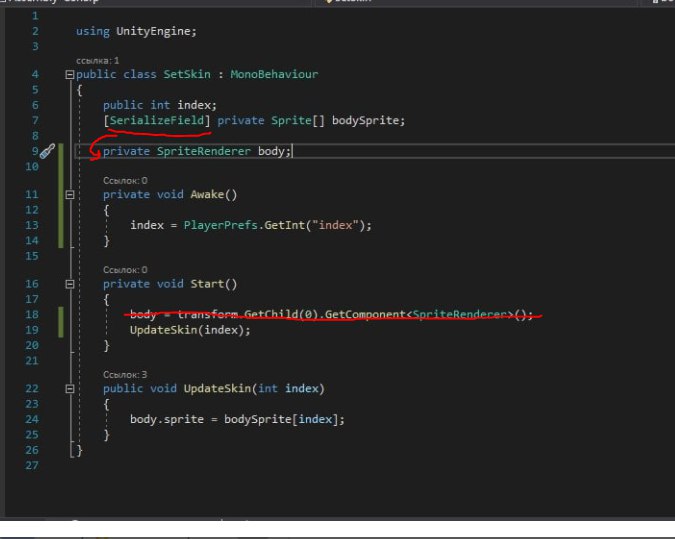This screenshot has height=539, width=675.
Task: Collapse the Awake method block
Action: [70, 195]
